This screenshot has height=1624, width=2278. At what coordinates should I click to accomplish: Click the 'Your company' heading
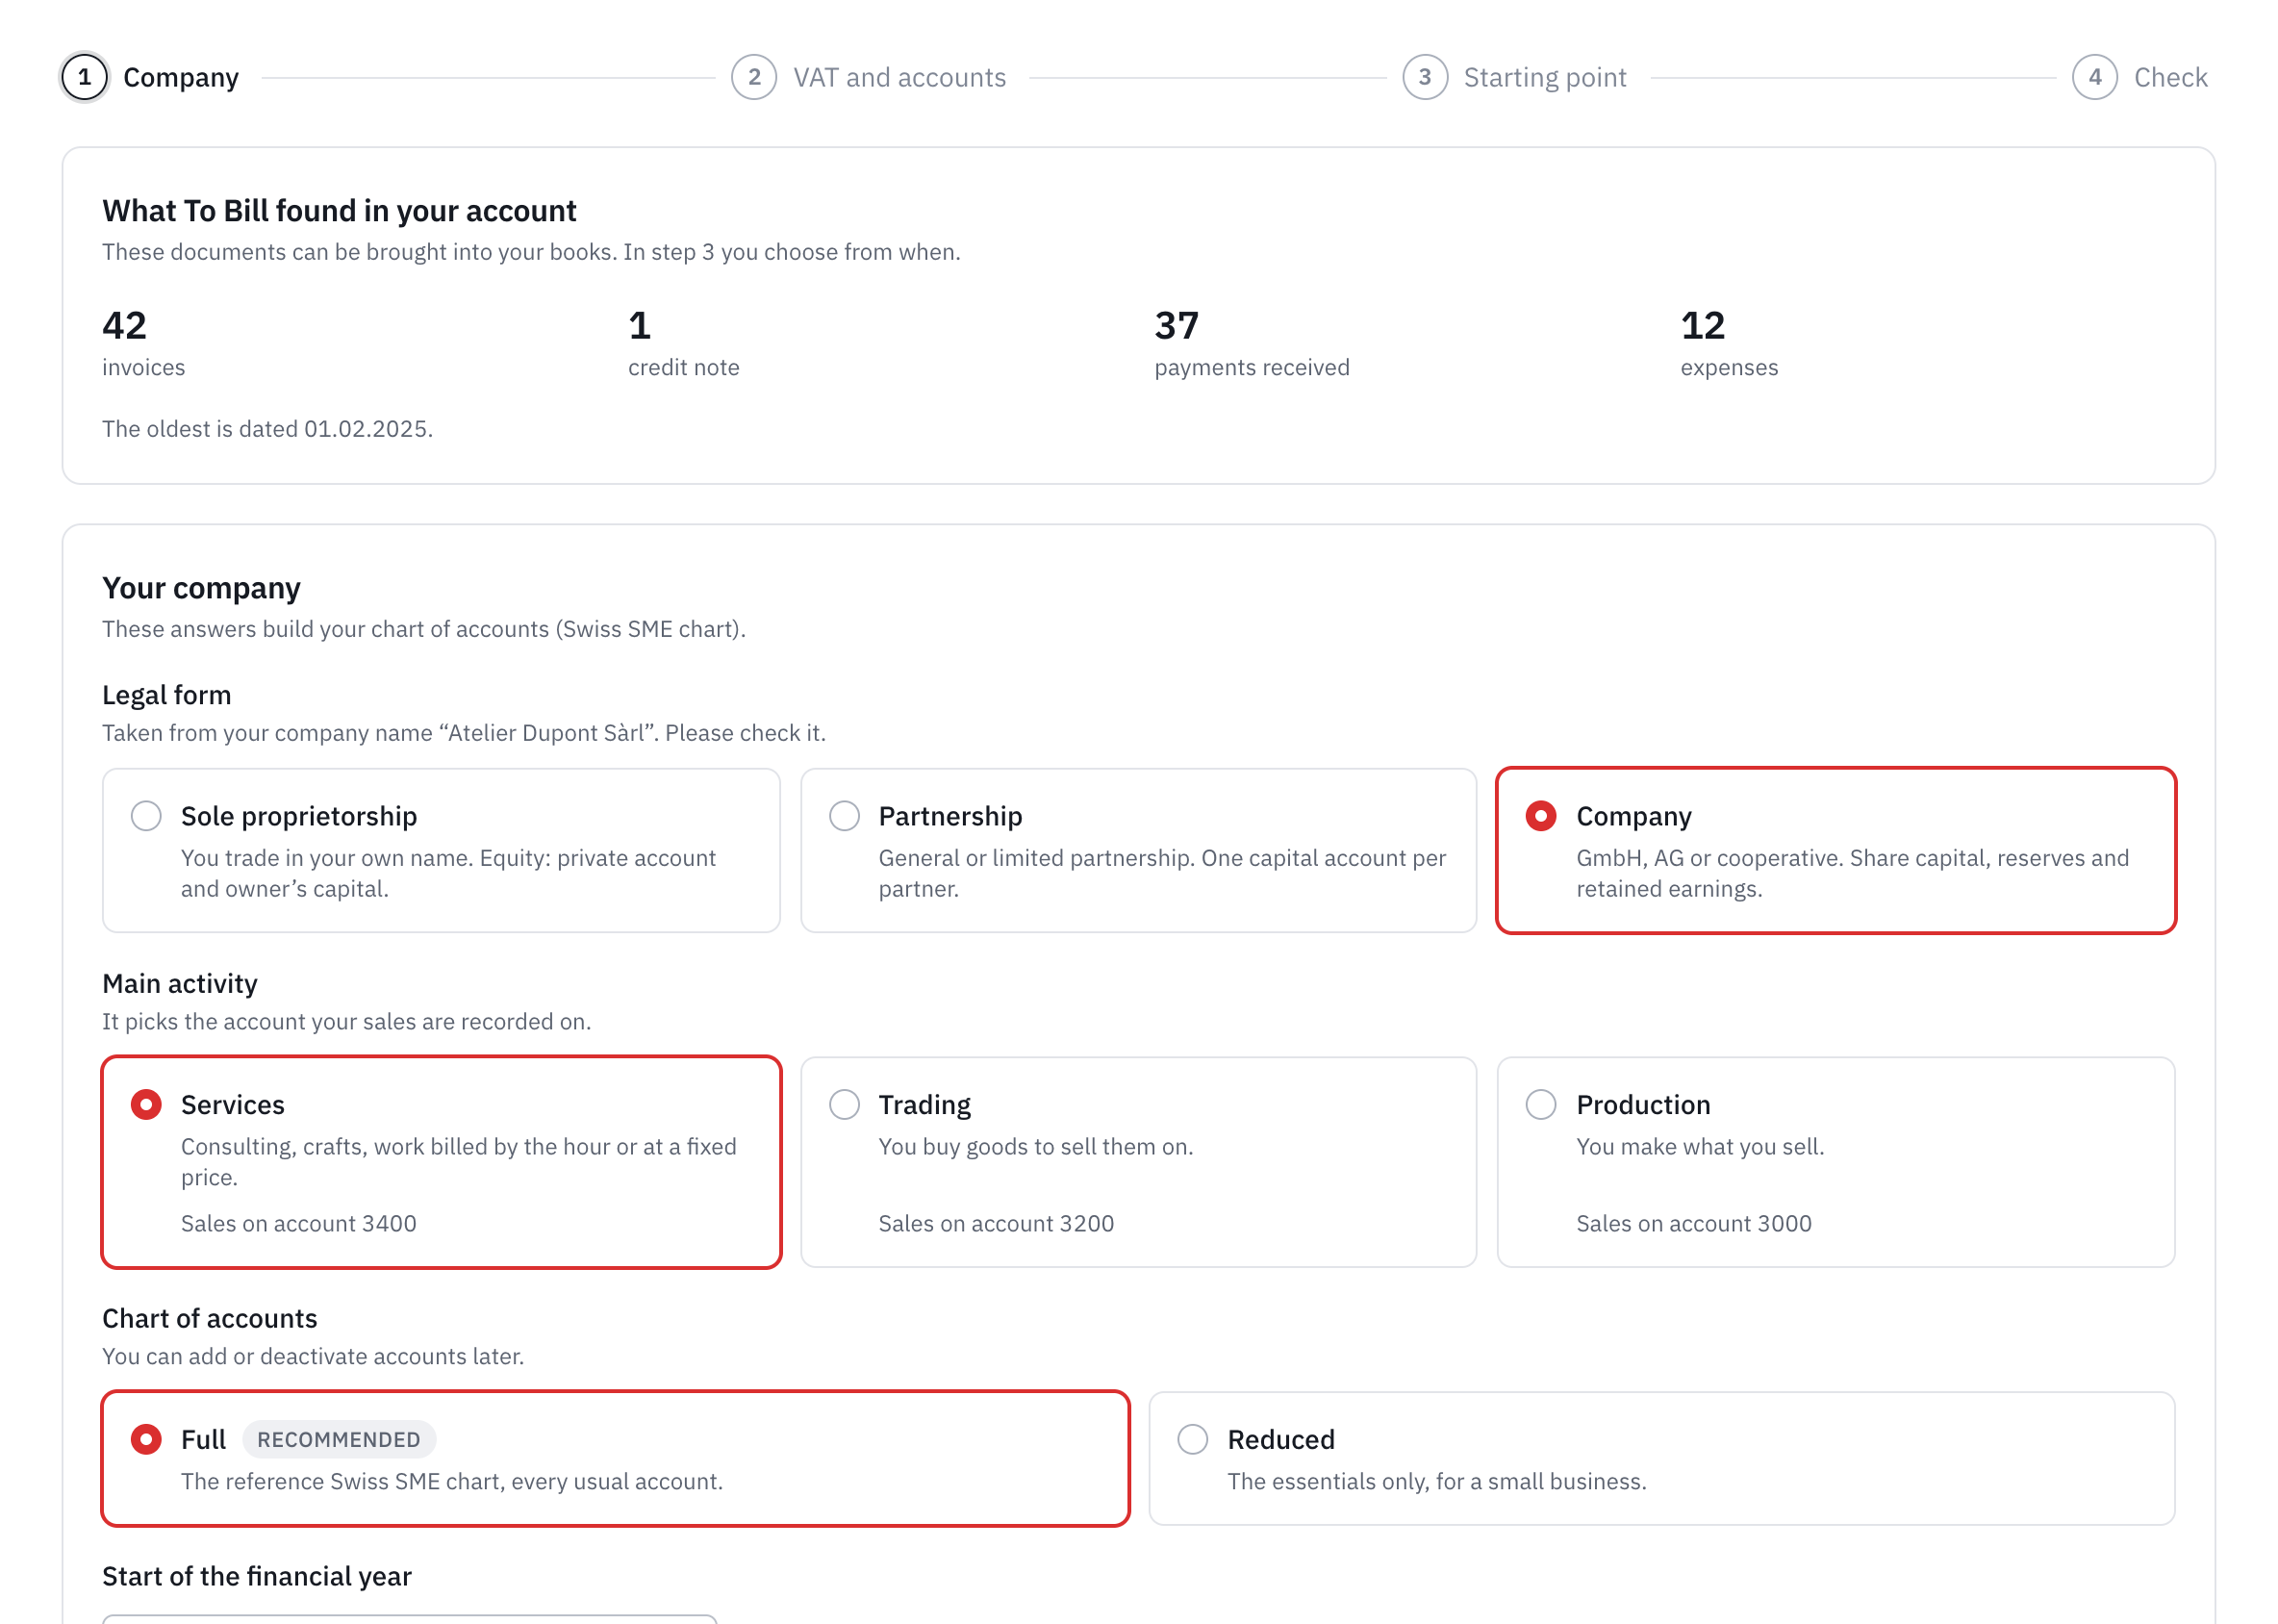click(201, 588)
